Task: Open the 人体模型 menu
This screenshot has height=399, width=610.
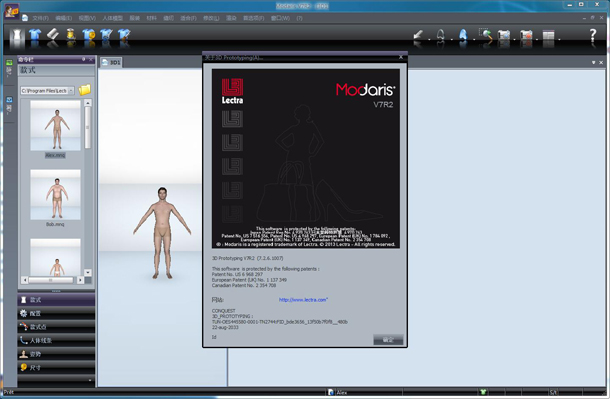Action: pyautogui.click(x=112, y=18)
